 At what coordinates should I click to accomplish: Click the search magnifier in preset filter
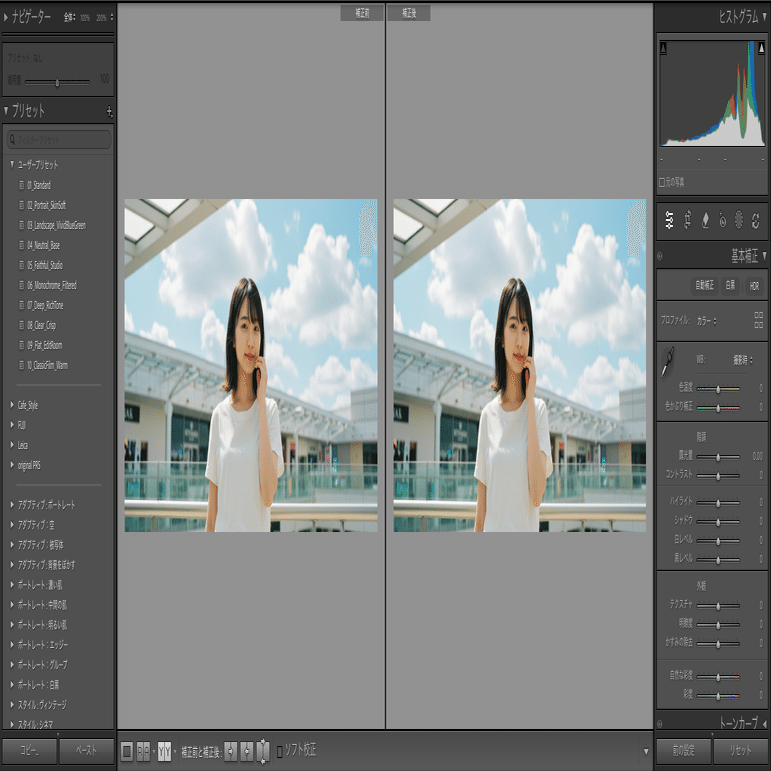pyautogui.click(x=13, y=139)
